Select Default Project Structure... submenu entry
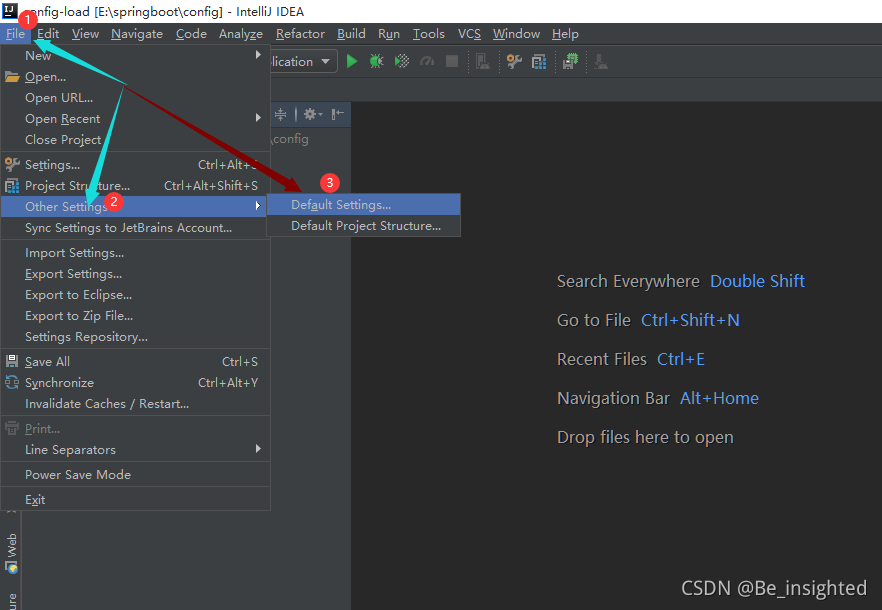Image resolution: width=882 pixels, height=610 pixels. point(363,226)
